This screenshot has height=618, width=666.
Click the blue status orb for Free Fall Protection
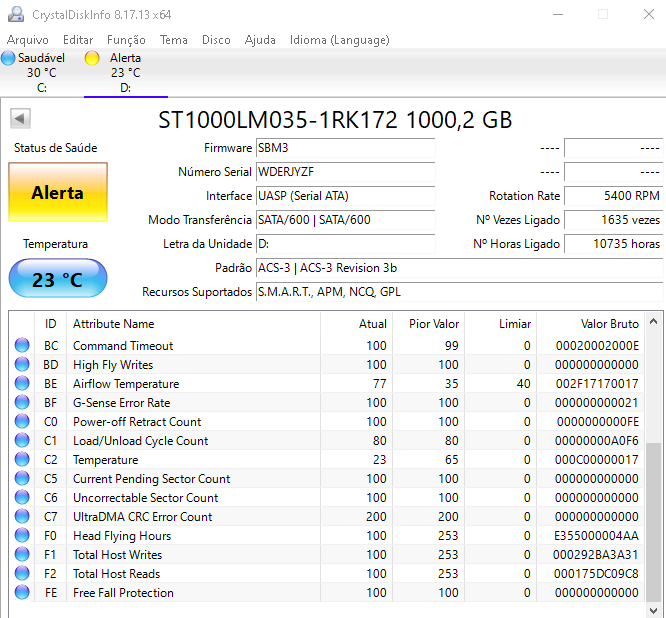click(22, 593)
